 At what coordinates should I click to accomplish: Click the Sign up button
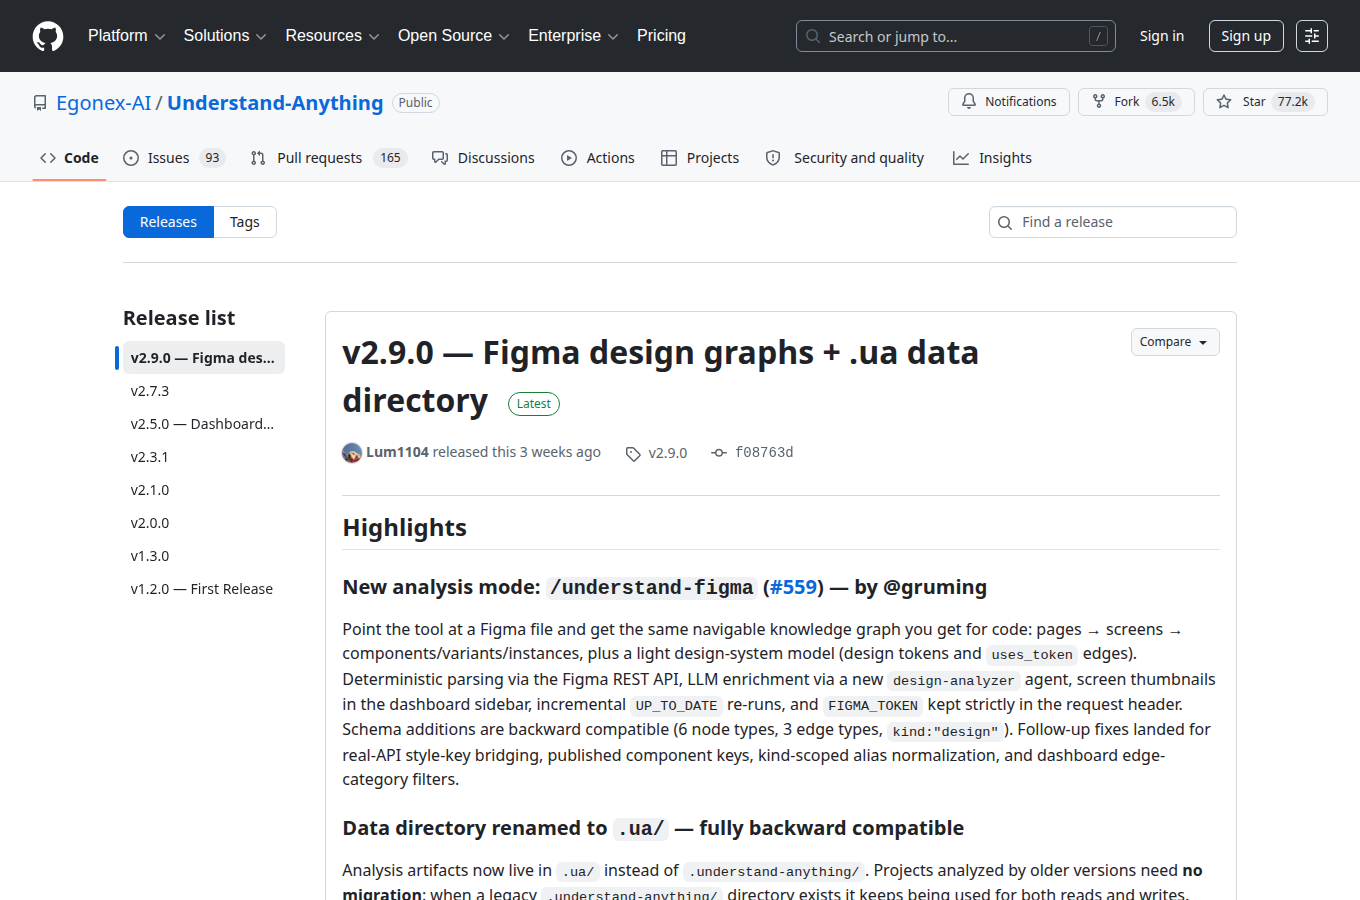pos(1246,36)
